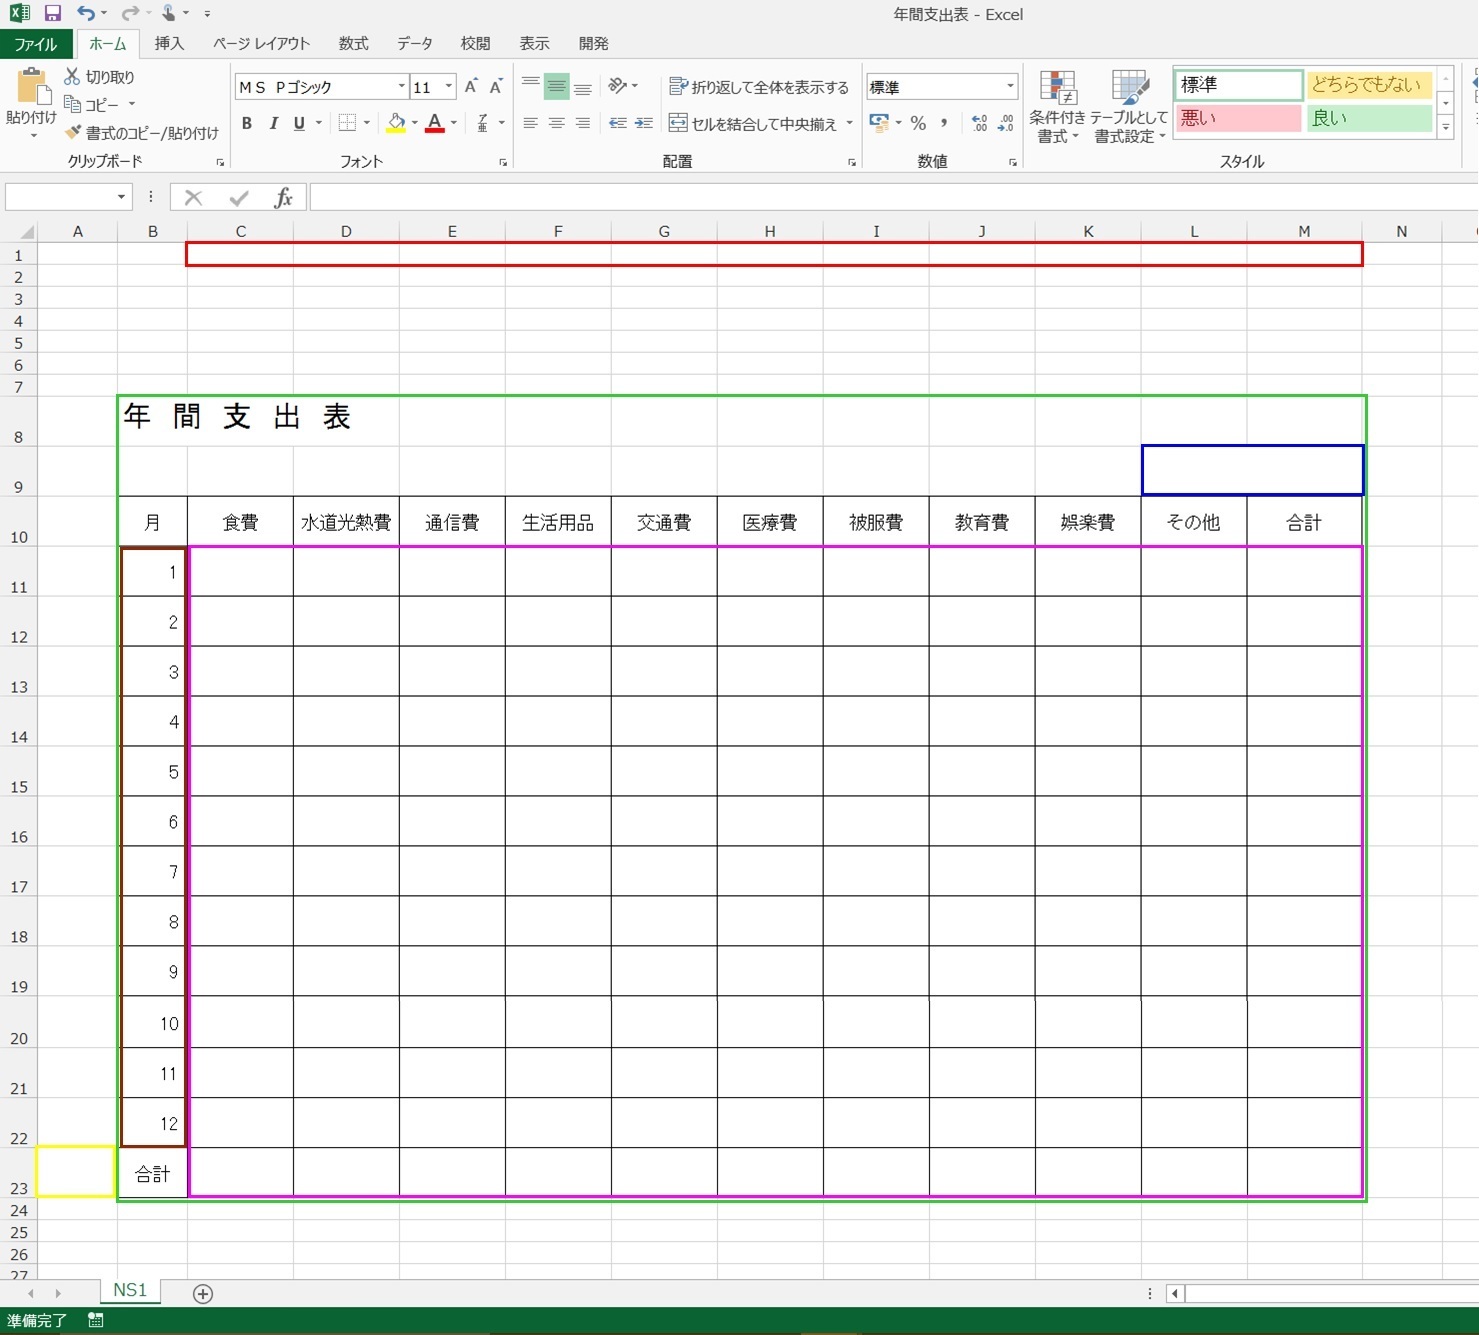Toggle middle vertical alignment
1479x1335 pixels.
556,87
